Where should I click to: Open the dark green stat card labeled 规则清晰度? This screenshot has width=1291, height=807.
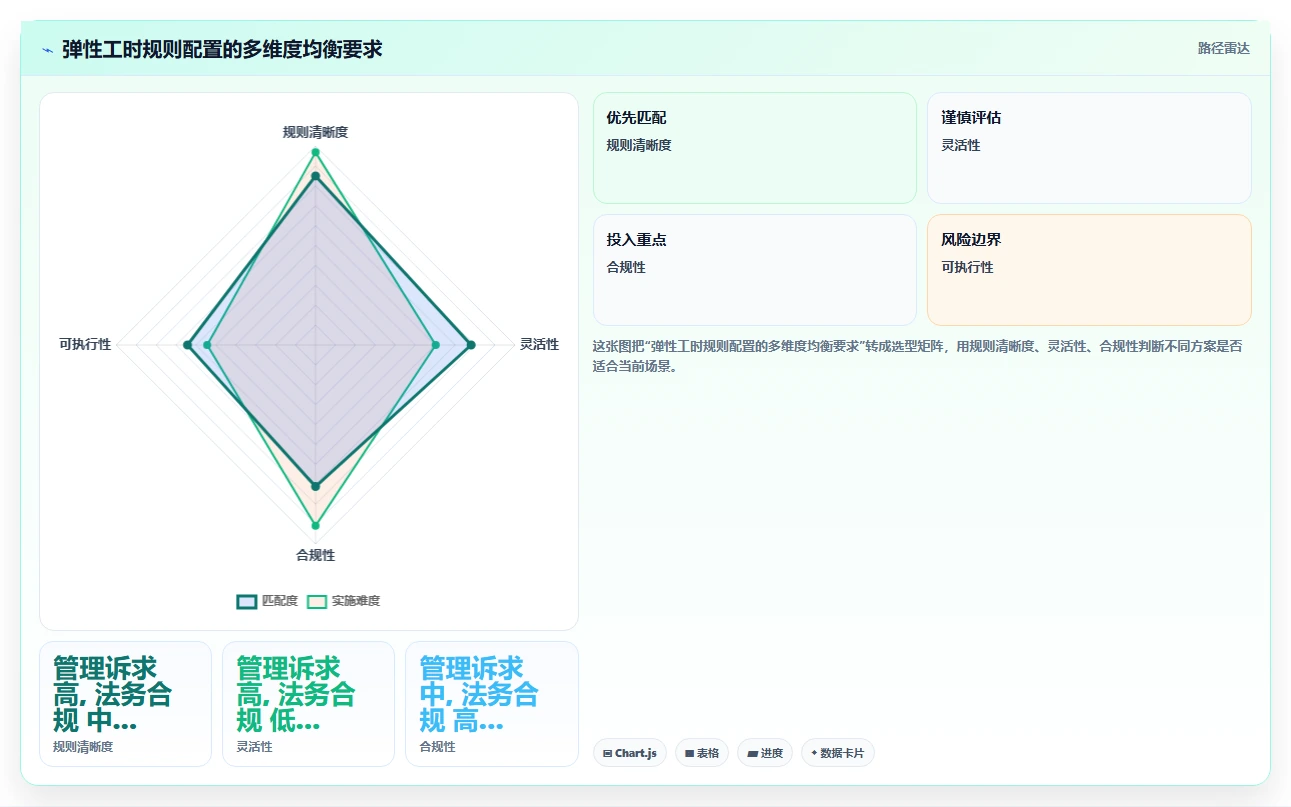pyautogui.click(x=125, y=704)
